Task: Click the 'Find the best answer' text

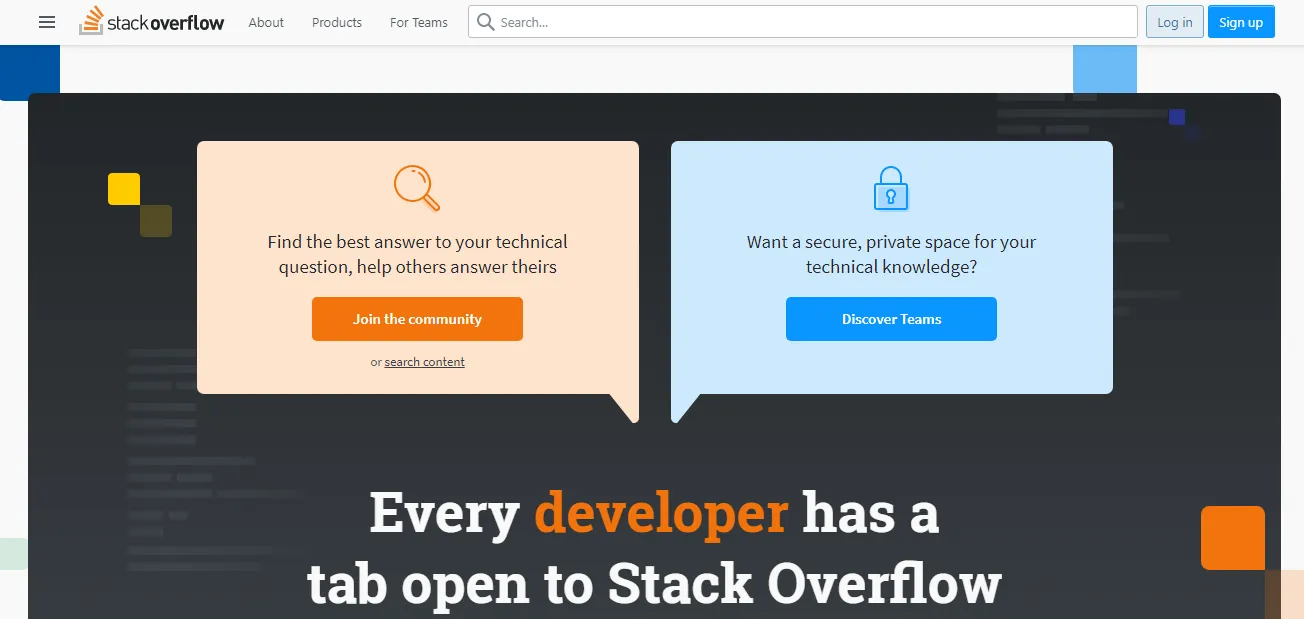Action: (417, 254)
